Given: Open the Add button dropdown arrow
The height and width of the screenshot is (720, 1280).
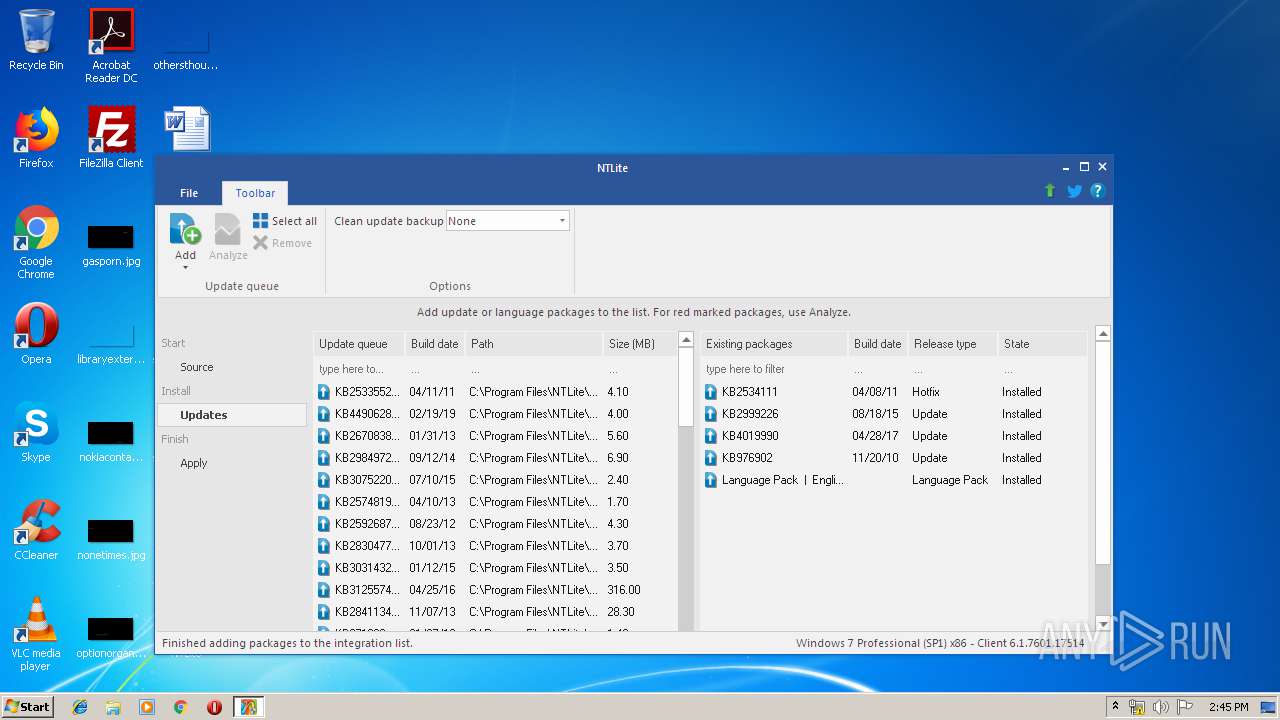Looking at the screenshot, I should (185, 267).
